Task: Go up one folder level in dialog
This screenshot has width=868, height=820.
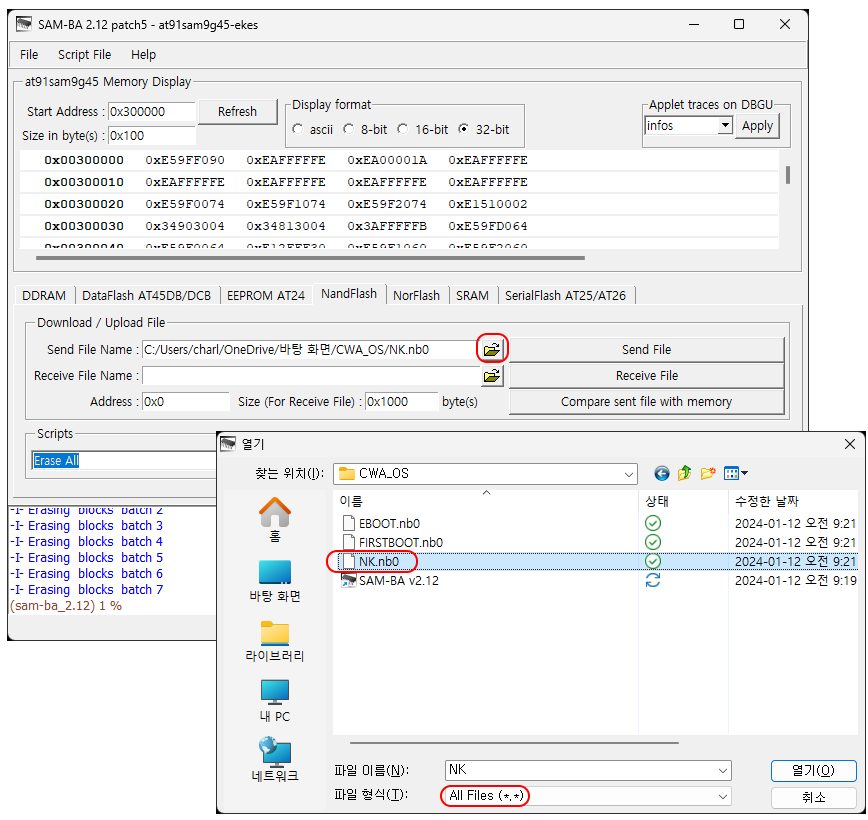Action: coord(685,473)
